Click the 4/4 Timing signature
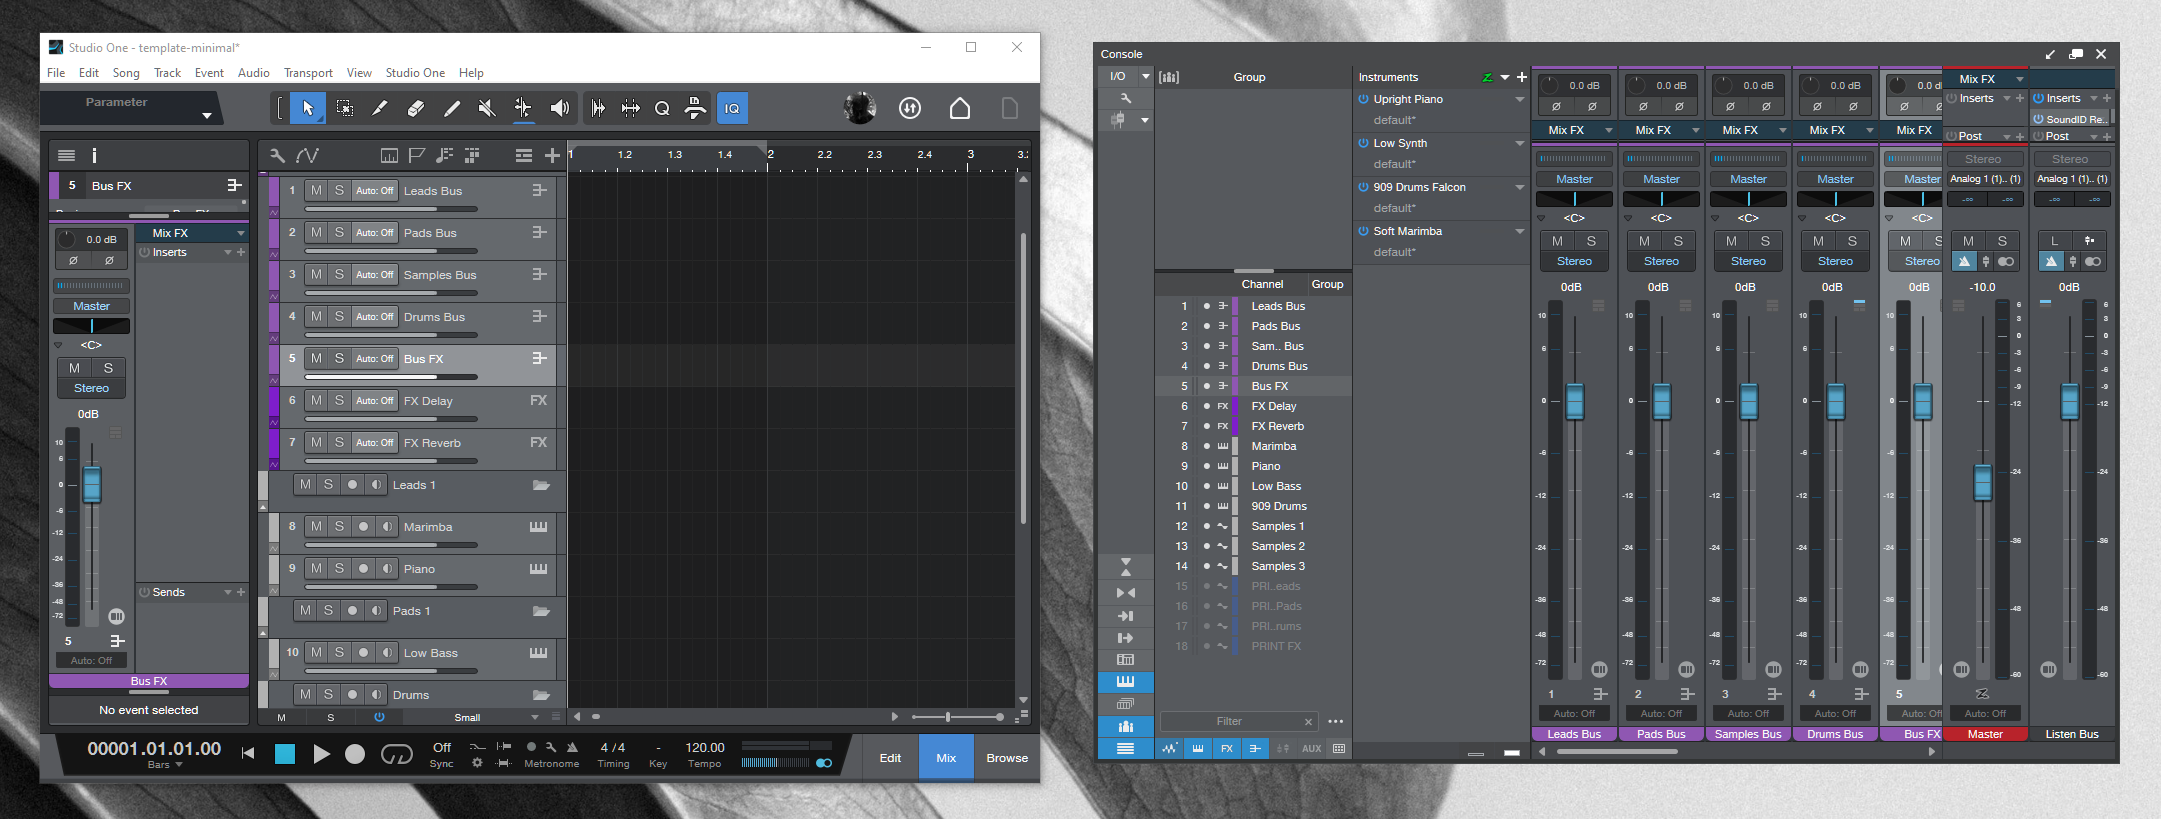Viewport: 2161px width, 819px height. pyautogui.click(x=613, y=747)
